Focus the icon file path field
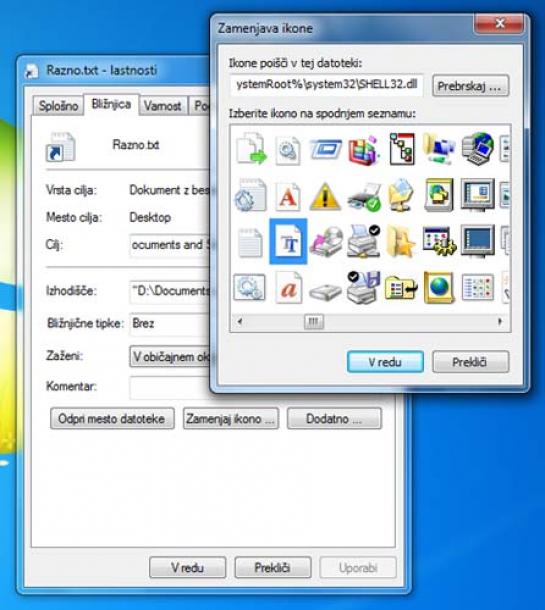The width and height of the screenshot is (545, 610). (x=326, y=85)
